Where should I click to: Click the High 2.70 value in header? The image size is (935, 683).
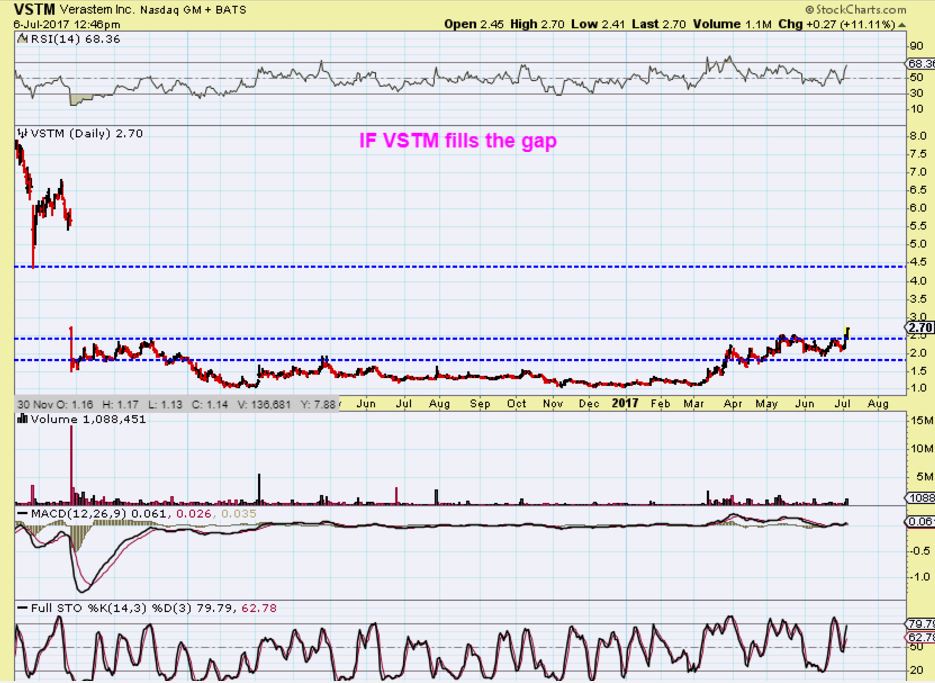point(537,24)
